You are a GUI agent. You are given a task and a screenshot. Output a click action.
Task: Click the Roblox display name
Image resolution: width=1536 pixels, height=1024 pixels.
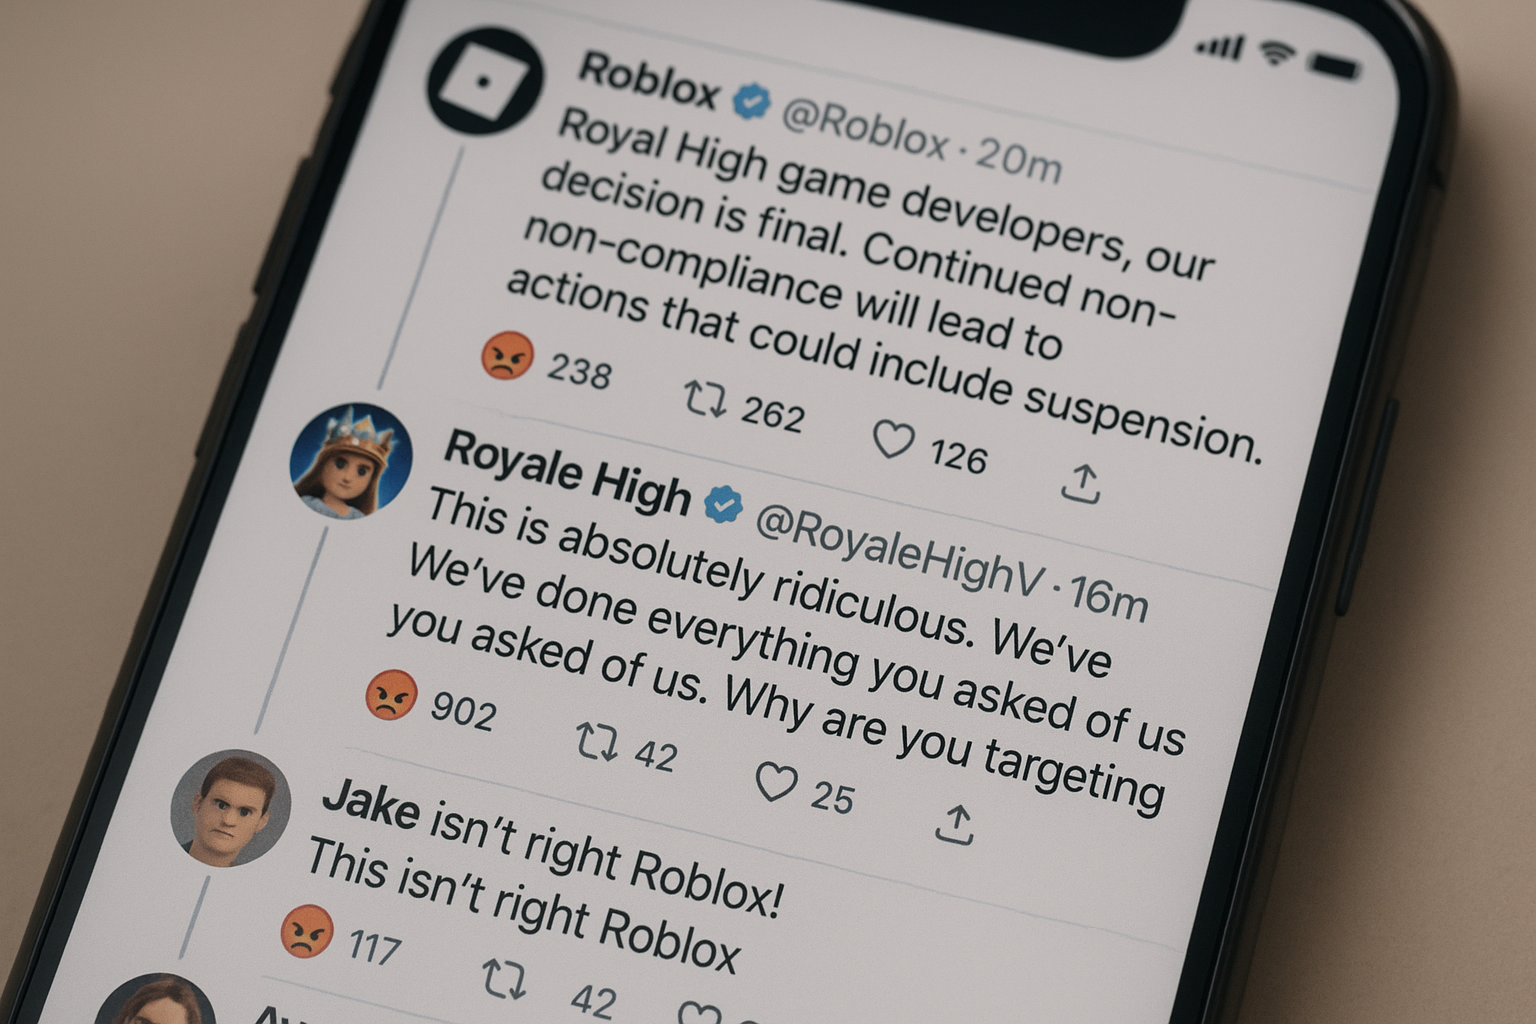[649, 80]
